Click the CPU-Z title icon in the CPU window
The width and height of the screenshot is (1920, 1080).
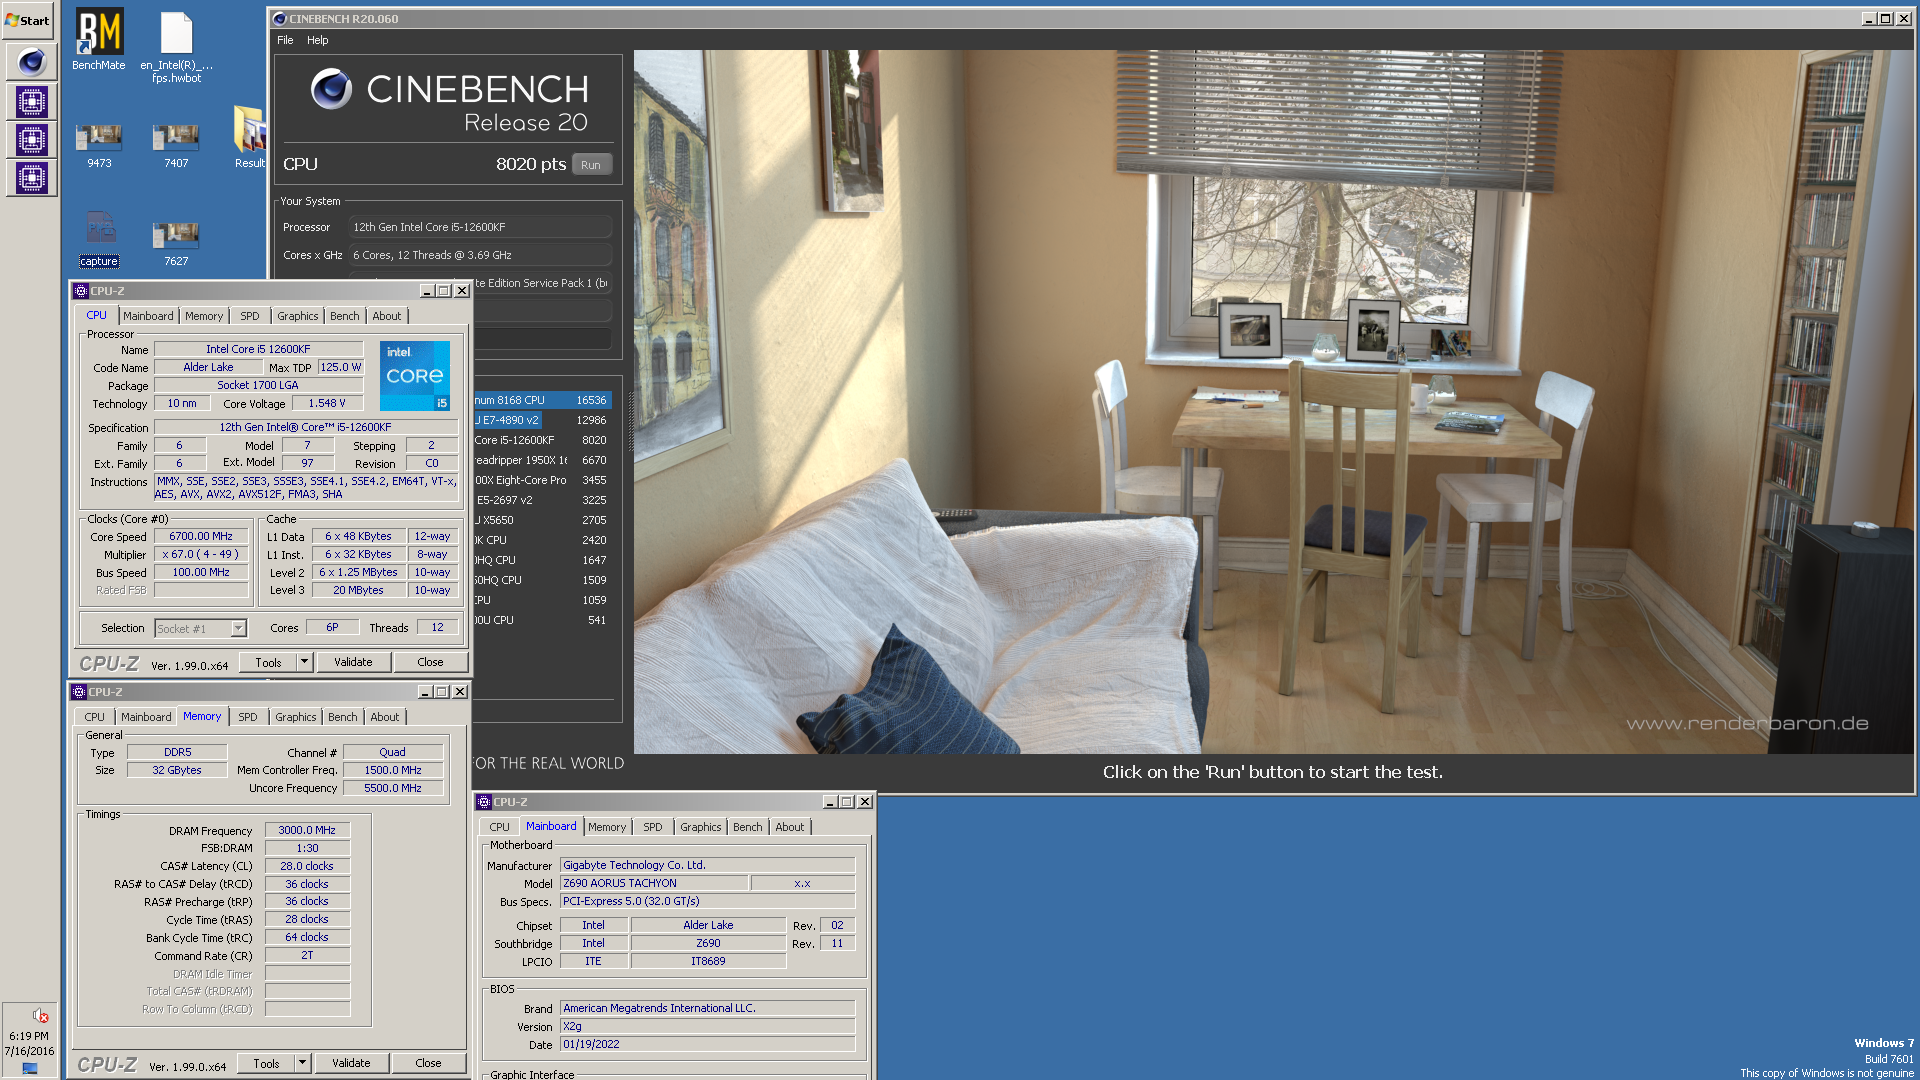tap(81, 291)
